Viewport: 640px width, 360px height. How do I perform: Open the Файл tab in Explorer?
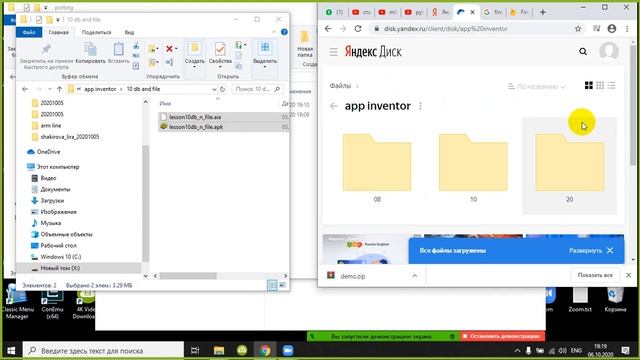point(29,32)
